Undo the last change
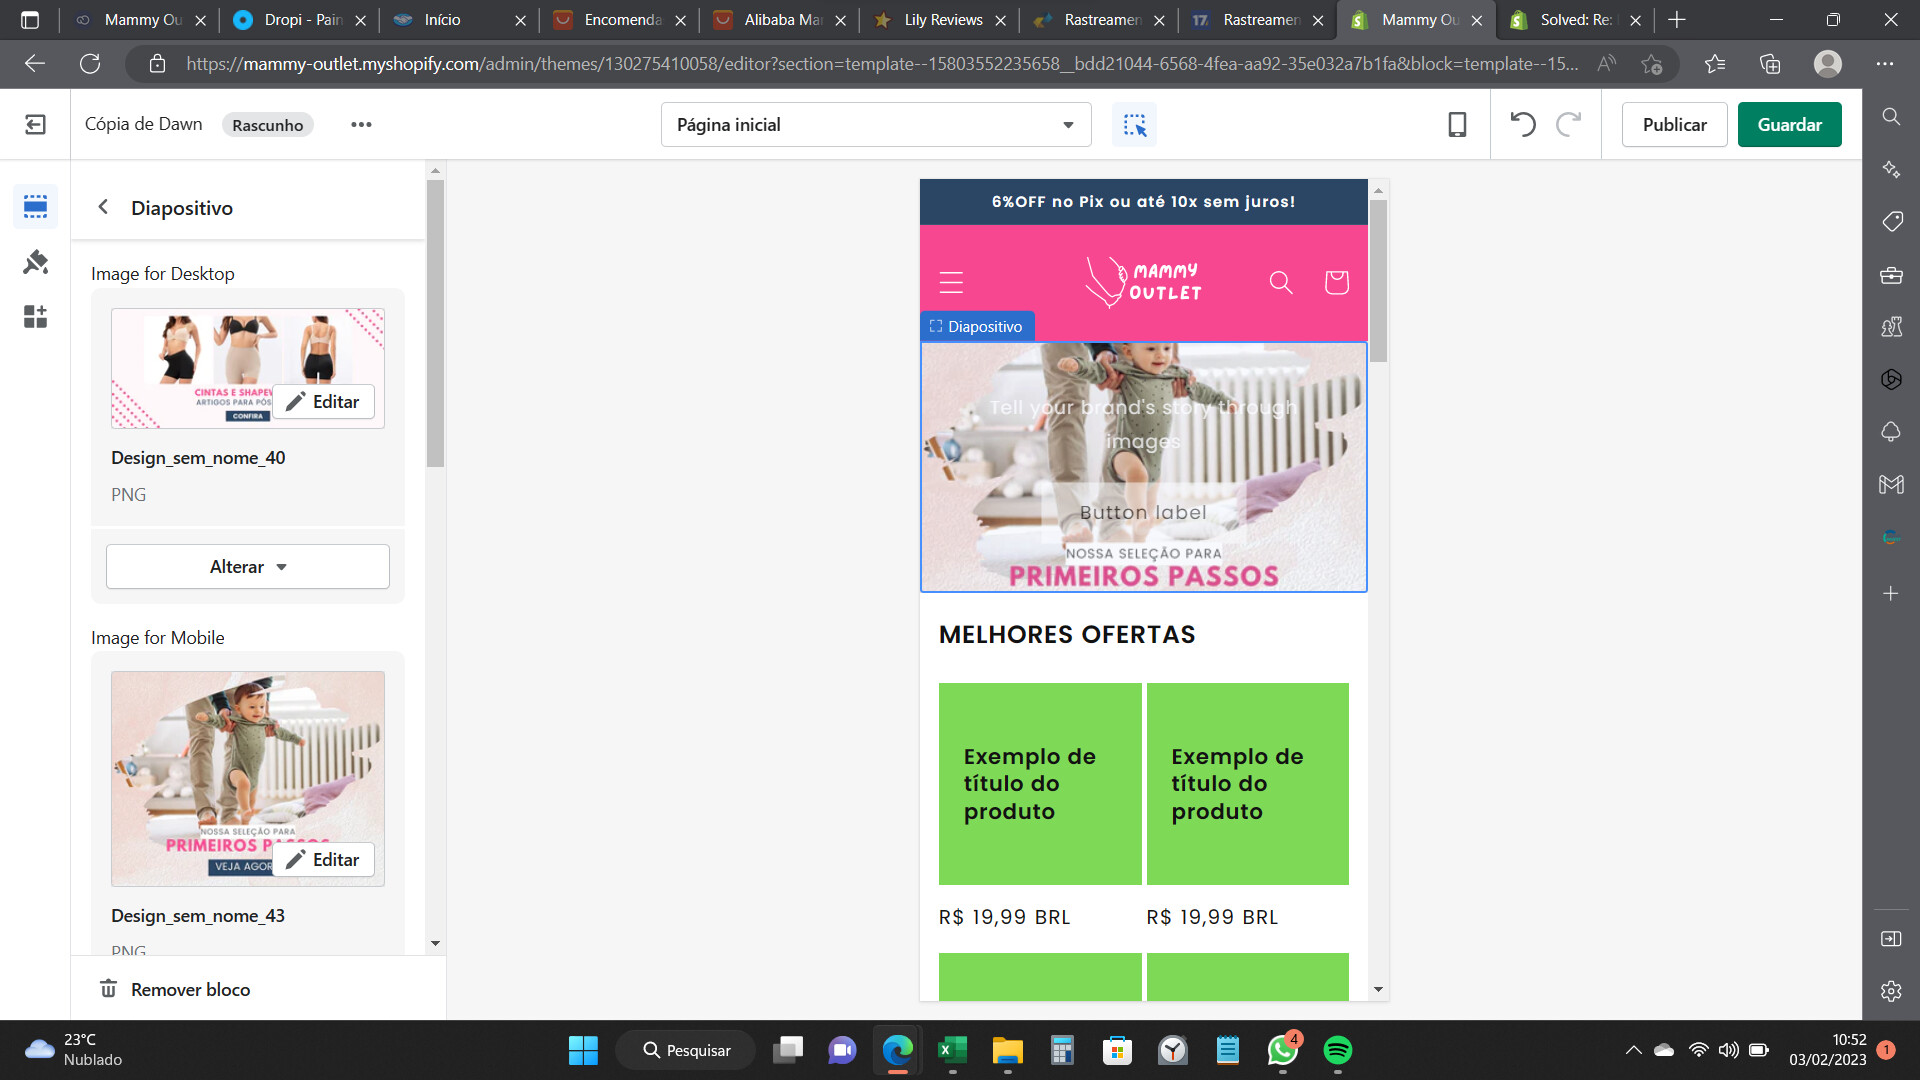 coord(1522,124)
